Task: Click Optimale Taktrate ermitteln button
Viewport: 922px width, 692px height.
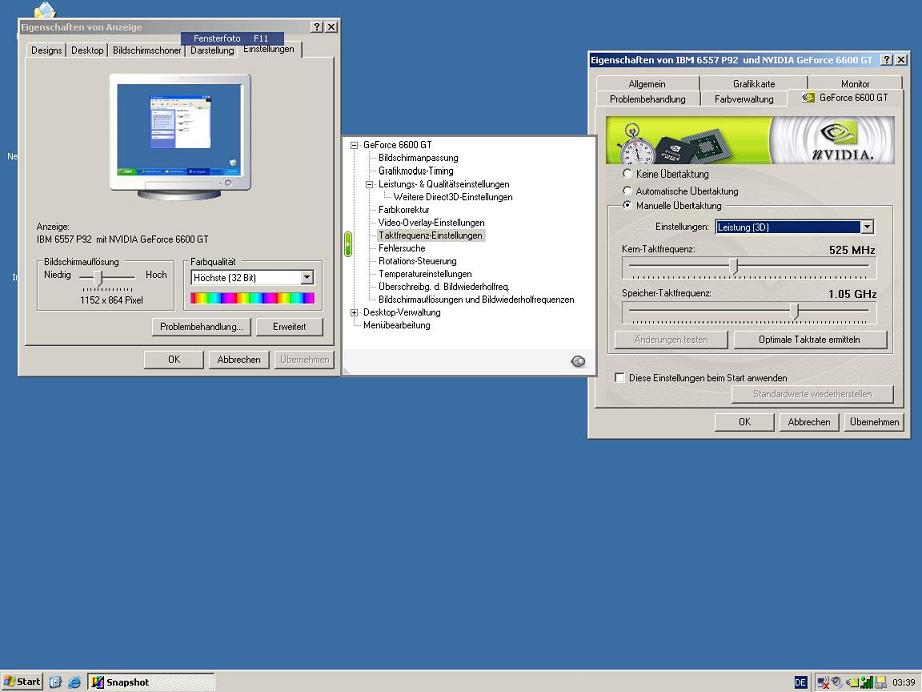Action: (x=810, y=339)
